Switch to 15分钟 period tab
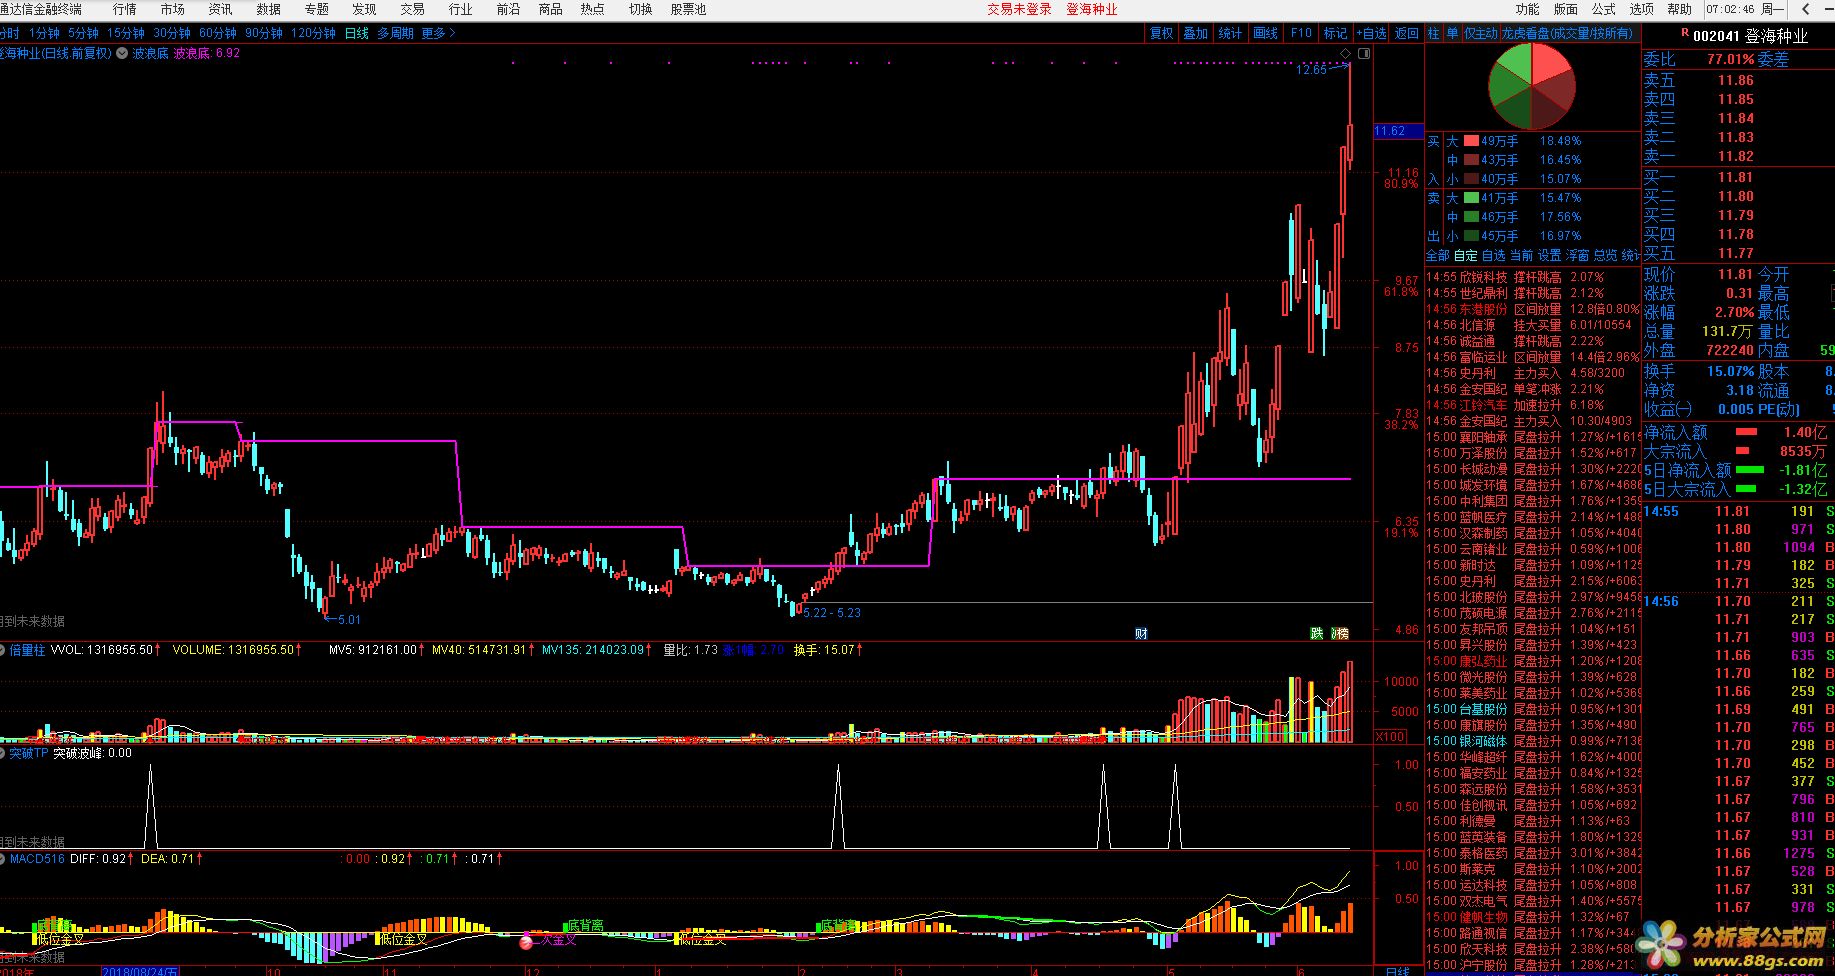The width and height of the screenshot is (1835, 976). click(x=126, y=33)
